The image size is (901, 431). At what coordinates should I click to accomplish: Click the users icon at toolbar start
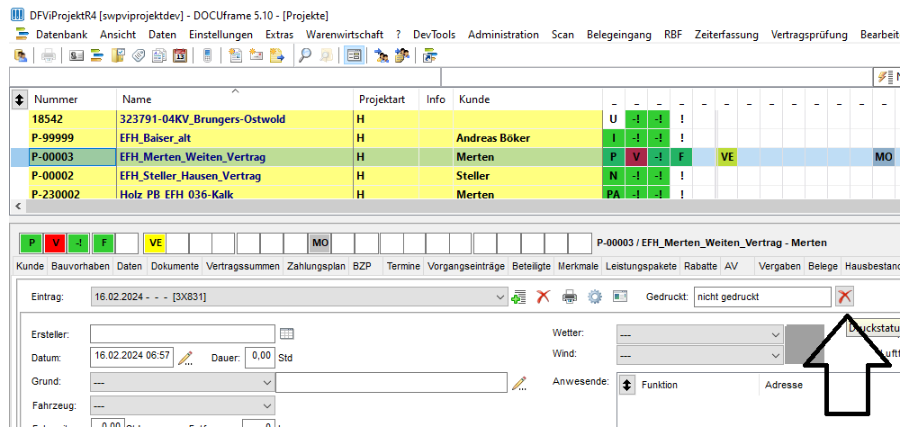[x=20, y=56]
